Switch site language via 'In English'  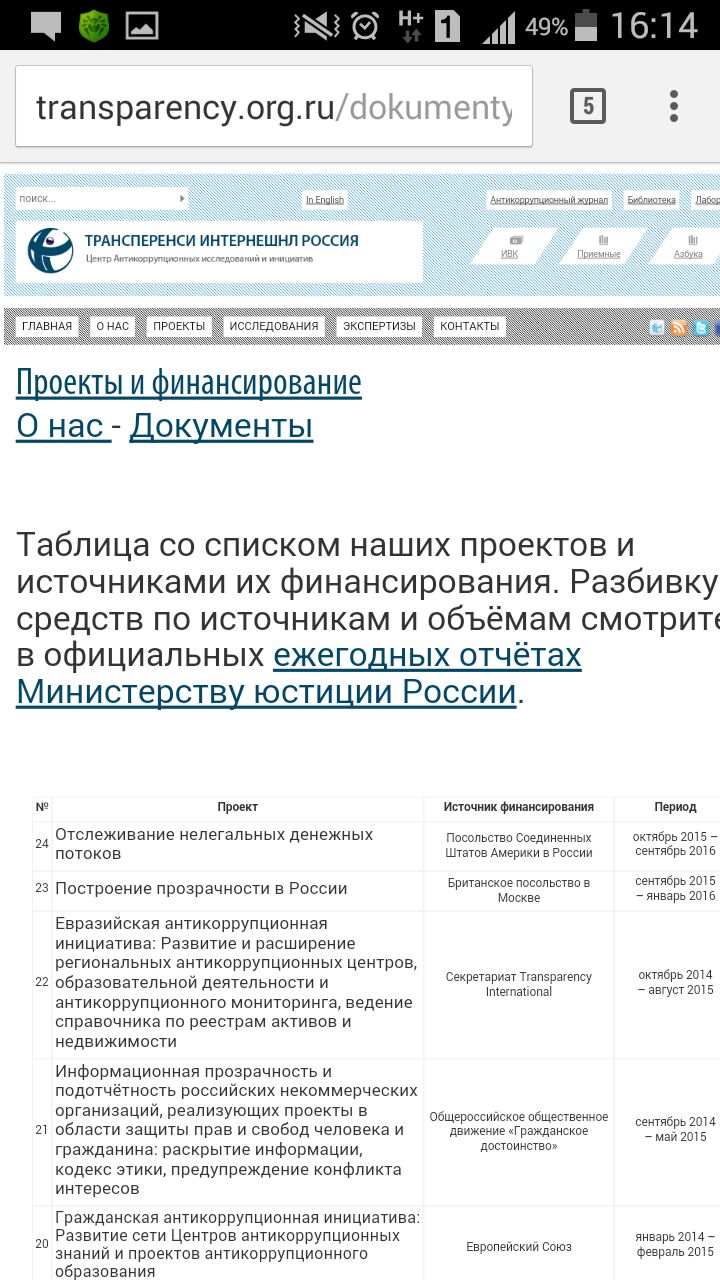(x=325, y=200)
